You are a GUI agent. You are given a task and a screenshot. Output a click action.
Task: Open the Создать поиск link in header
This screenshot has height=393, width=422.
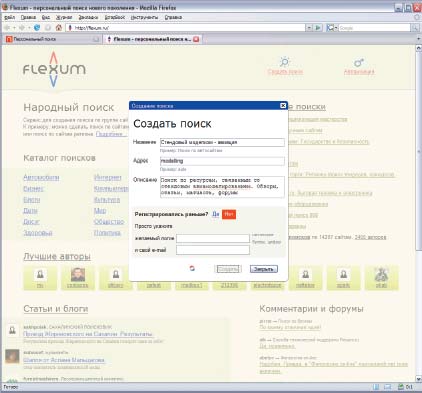pos(285,72)
